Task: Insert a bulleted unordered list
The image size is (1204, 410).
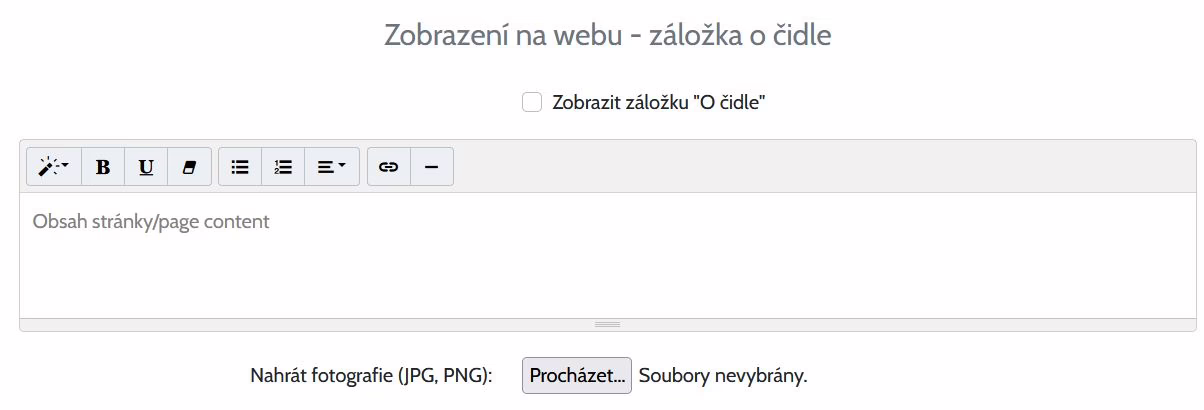Action: 240,167
